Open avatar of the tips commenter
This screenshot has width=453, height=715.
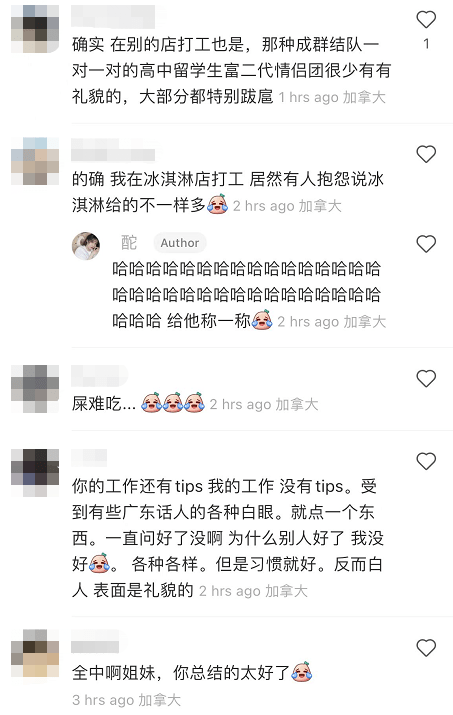pyautogui.click(x=35, y=472)
